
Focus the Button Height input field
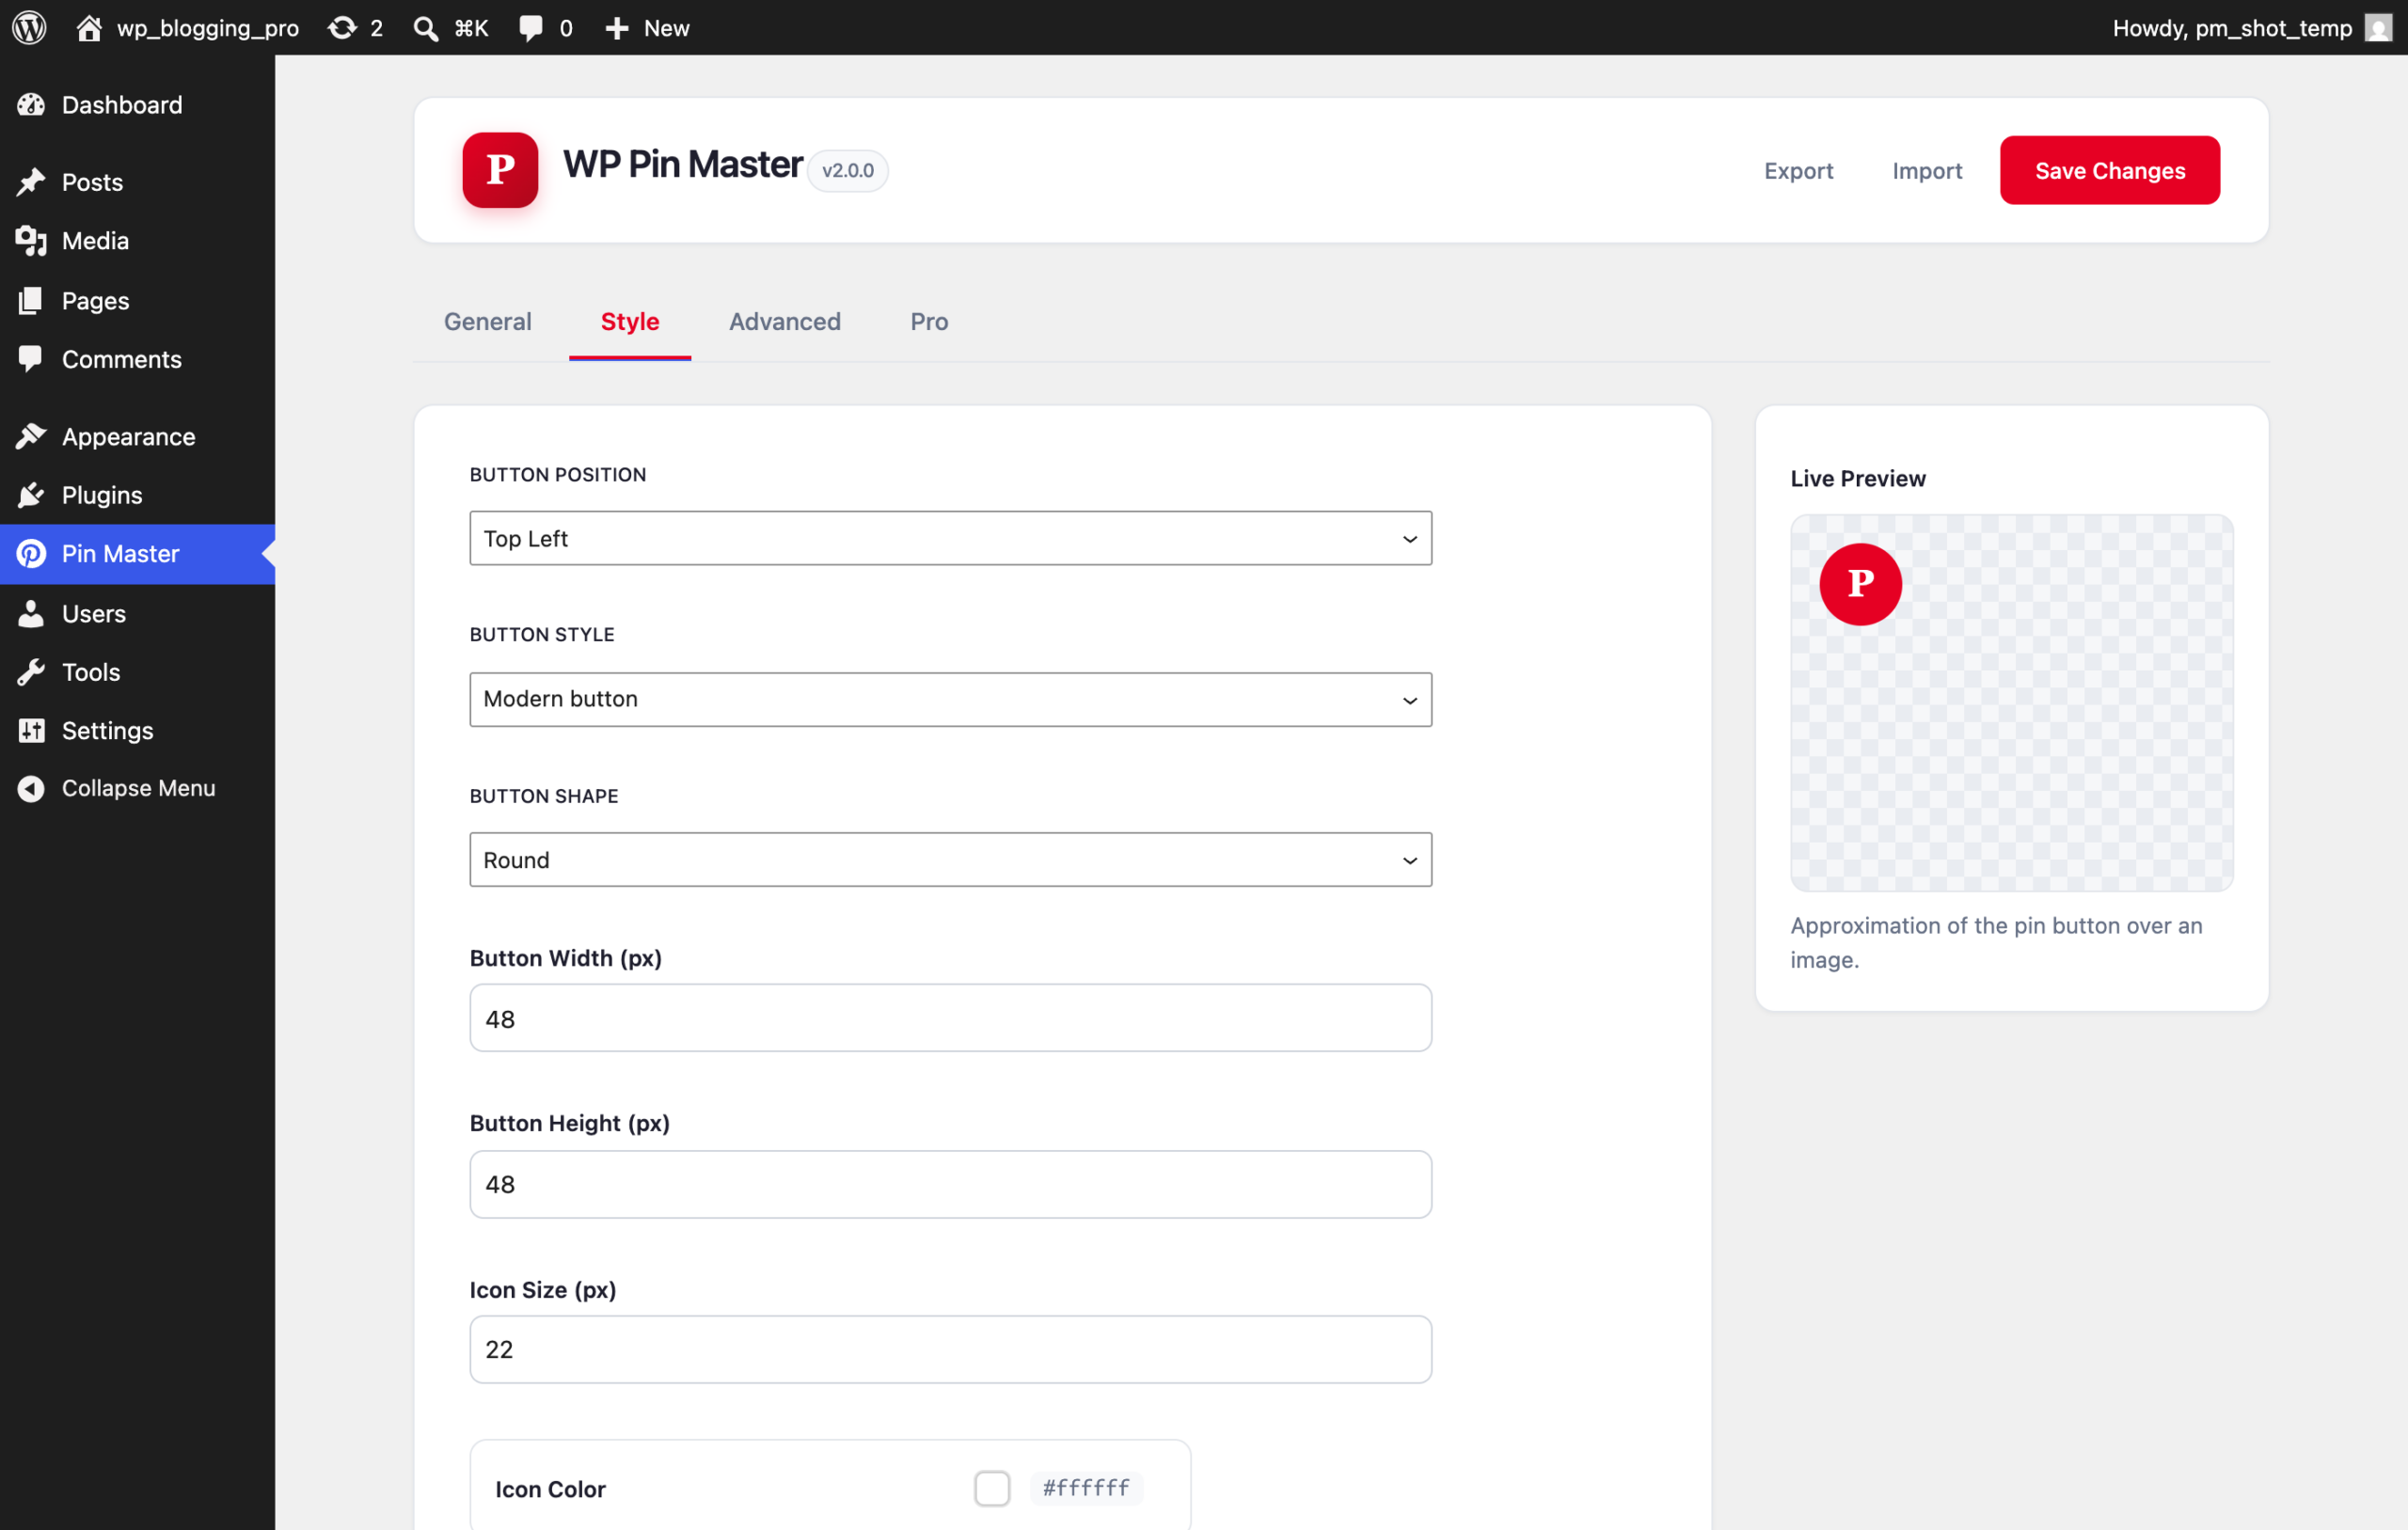coord(950,1184)
